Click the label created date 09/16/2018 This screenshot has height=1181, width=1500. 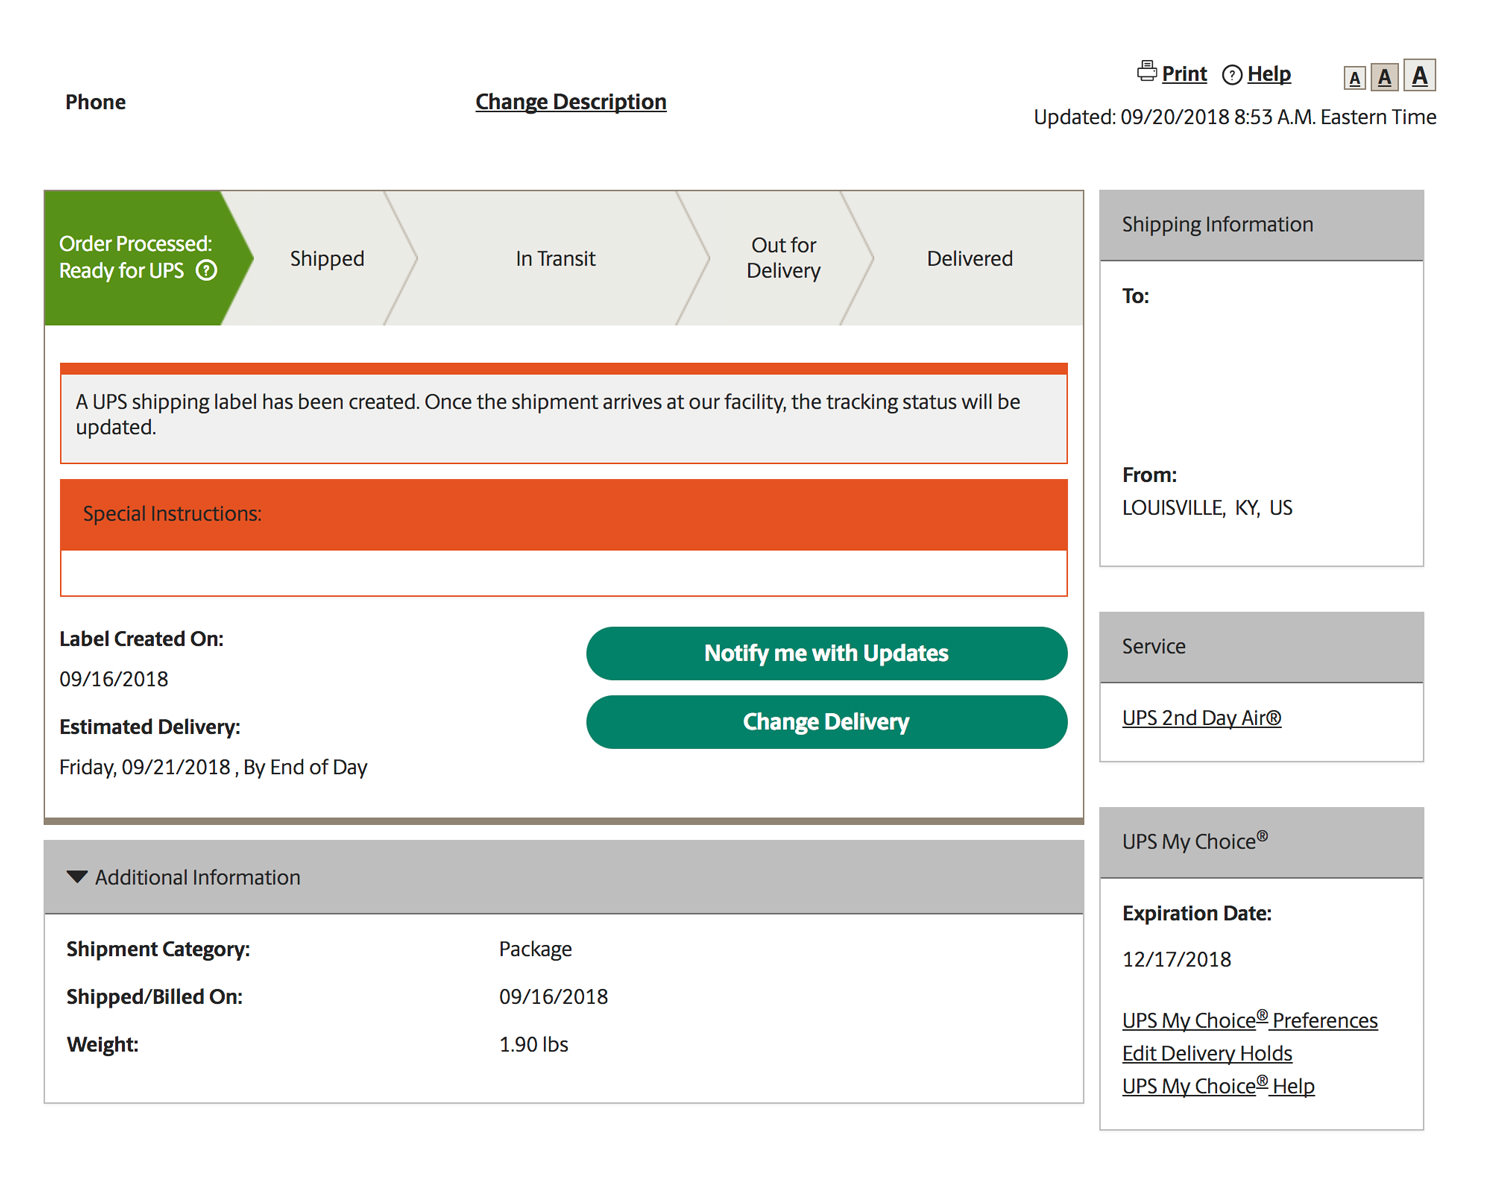pyautogui.click(x=114, y=679)
